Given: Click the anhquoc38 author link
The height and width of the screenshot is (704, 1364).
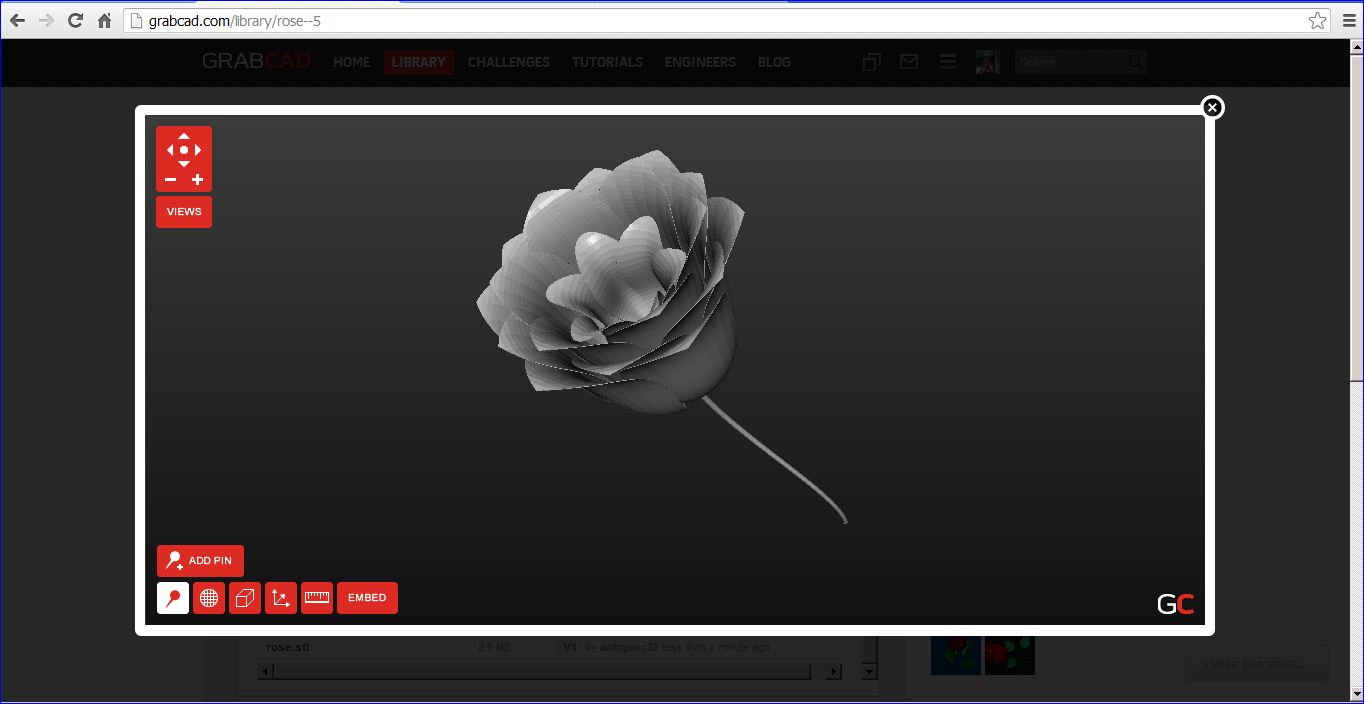Looking at the screenshot, I should pos(629,647).
